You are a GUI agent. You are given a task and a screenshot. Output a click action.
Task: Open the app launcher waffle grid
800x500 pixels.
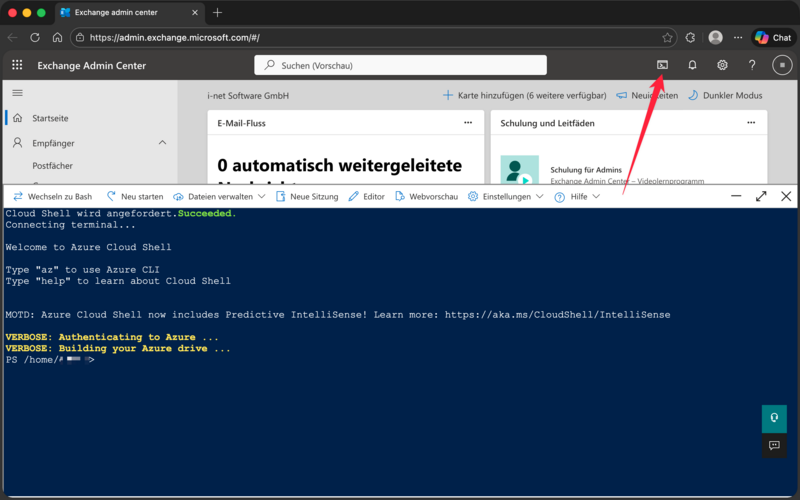click(17, 65)
